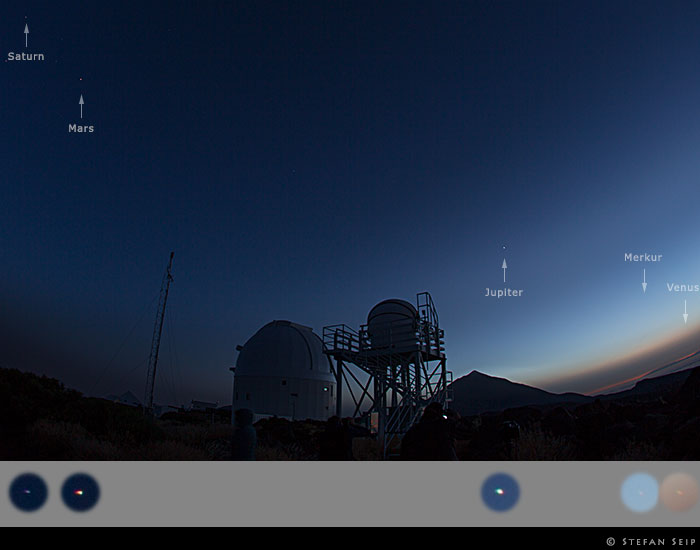Select the Jupiter magnified inset thumbnail
The width and height of the screenshot is (700, 550).
click(500, 492)
